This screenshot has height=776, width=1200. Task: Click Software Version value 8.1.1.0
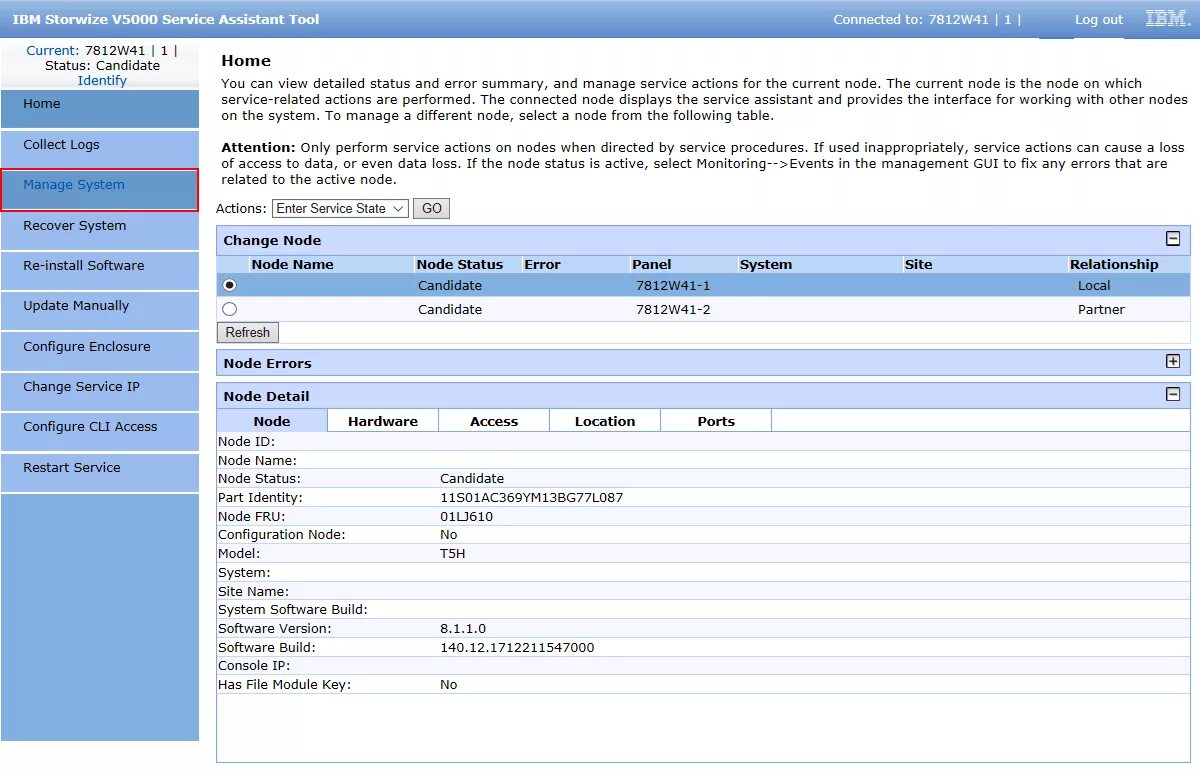463,628
